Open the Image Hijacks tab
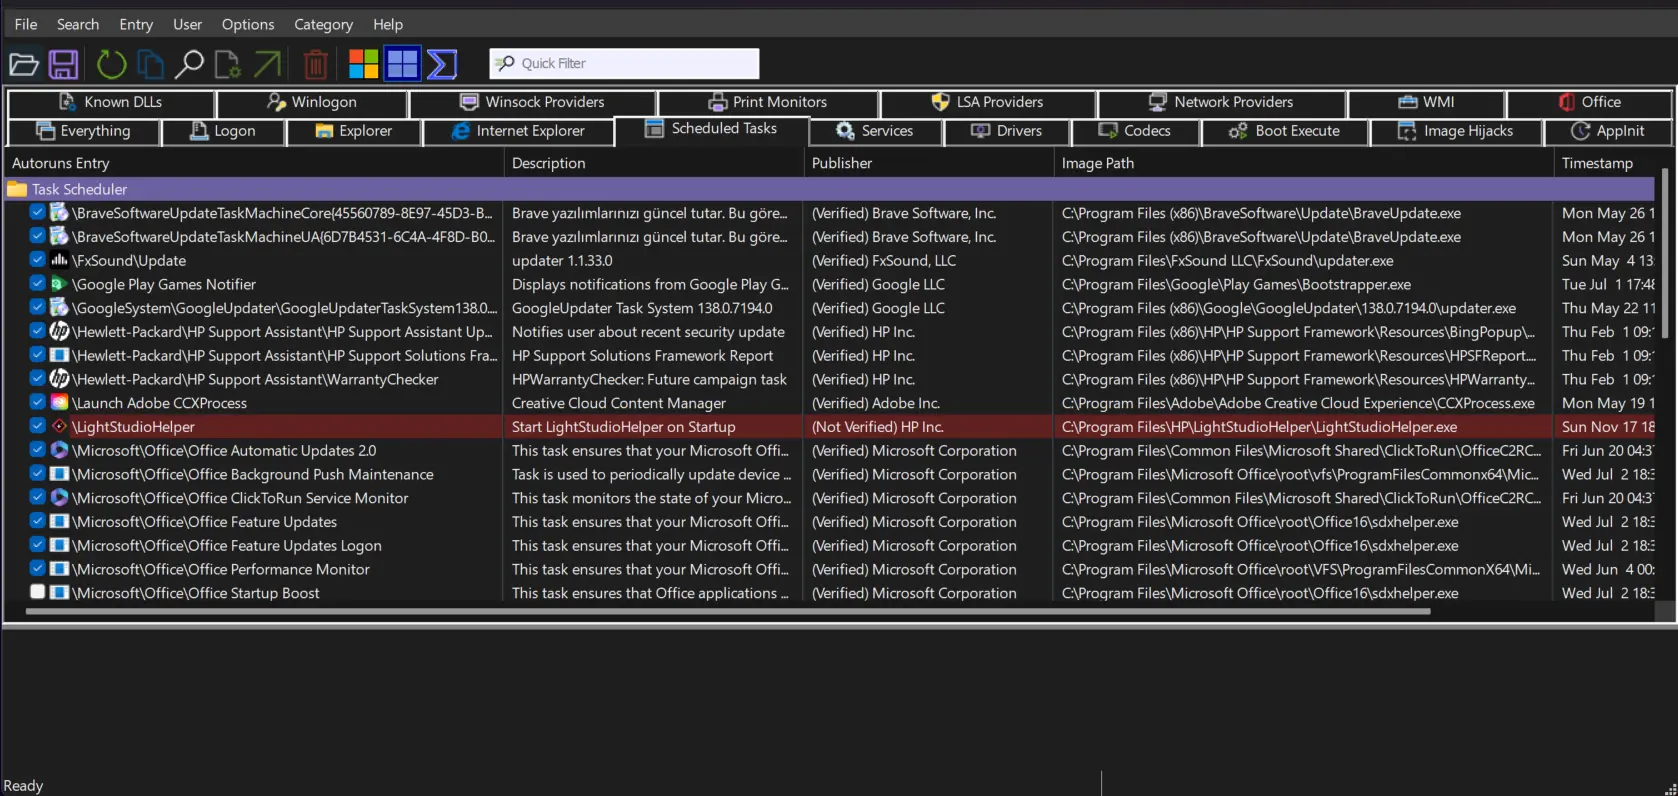 [x=1455, y=131]
